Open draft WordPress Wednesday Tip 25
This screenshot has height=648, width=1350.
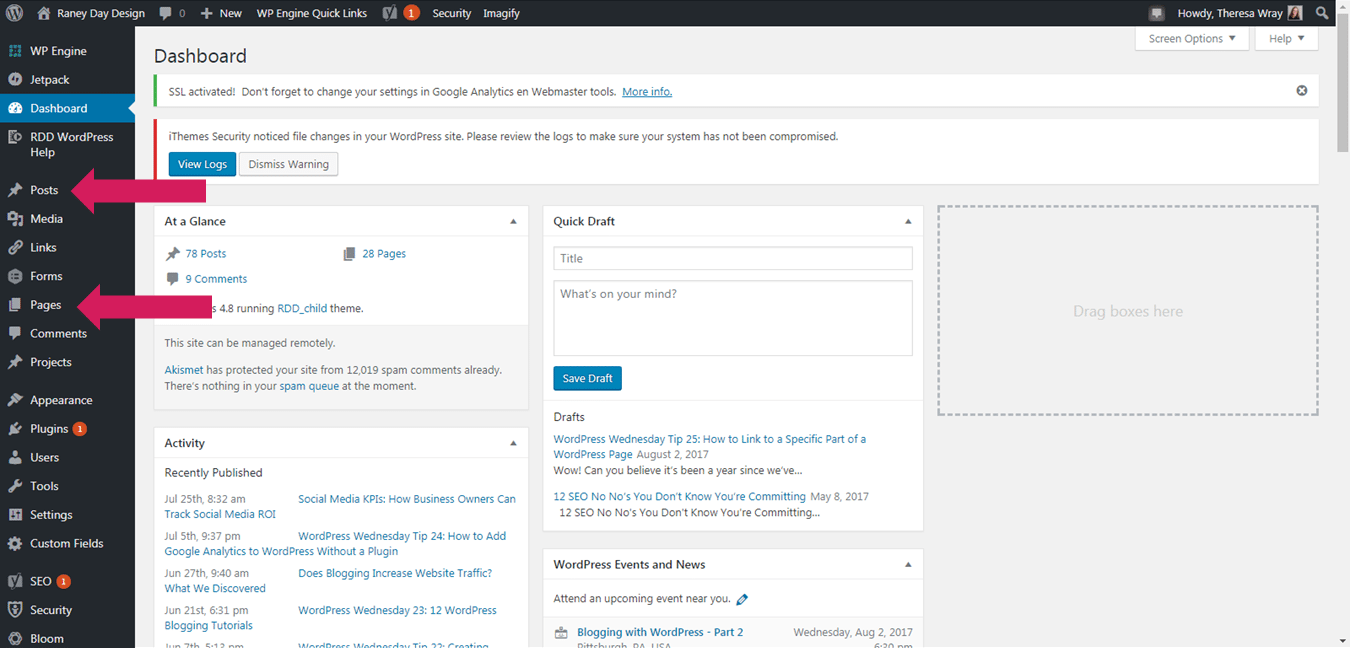coord(710,447)
